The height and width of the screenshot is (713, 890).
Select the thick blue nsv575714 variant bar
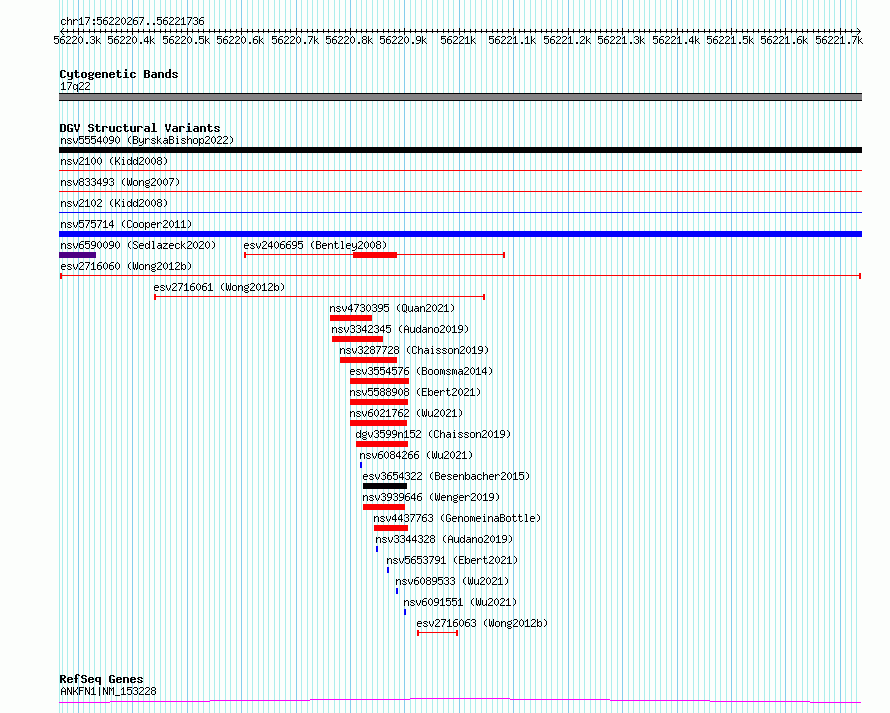point(460,234)
